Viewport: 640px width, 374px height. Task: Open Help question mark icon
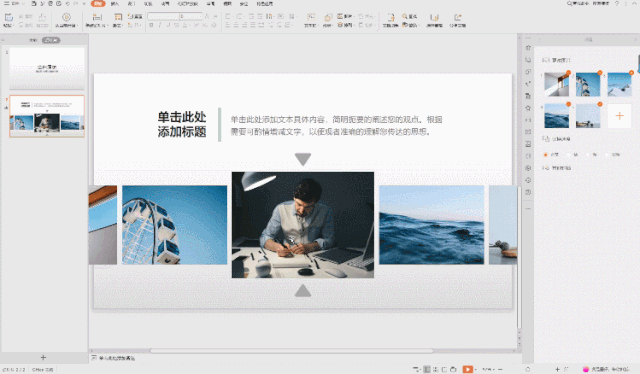(x=617, y=3)
